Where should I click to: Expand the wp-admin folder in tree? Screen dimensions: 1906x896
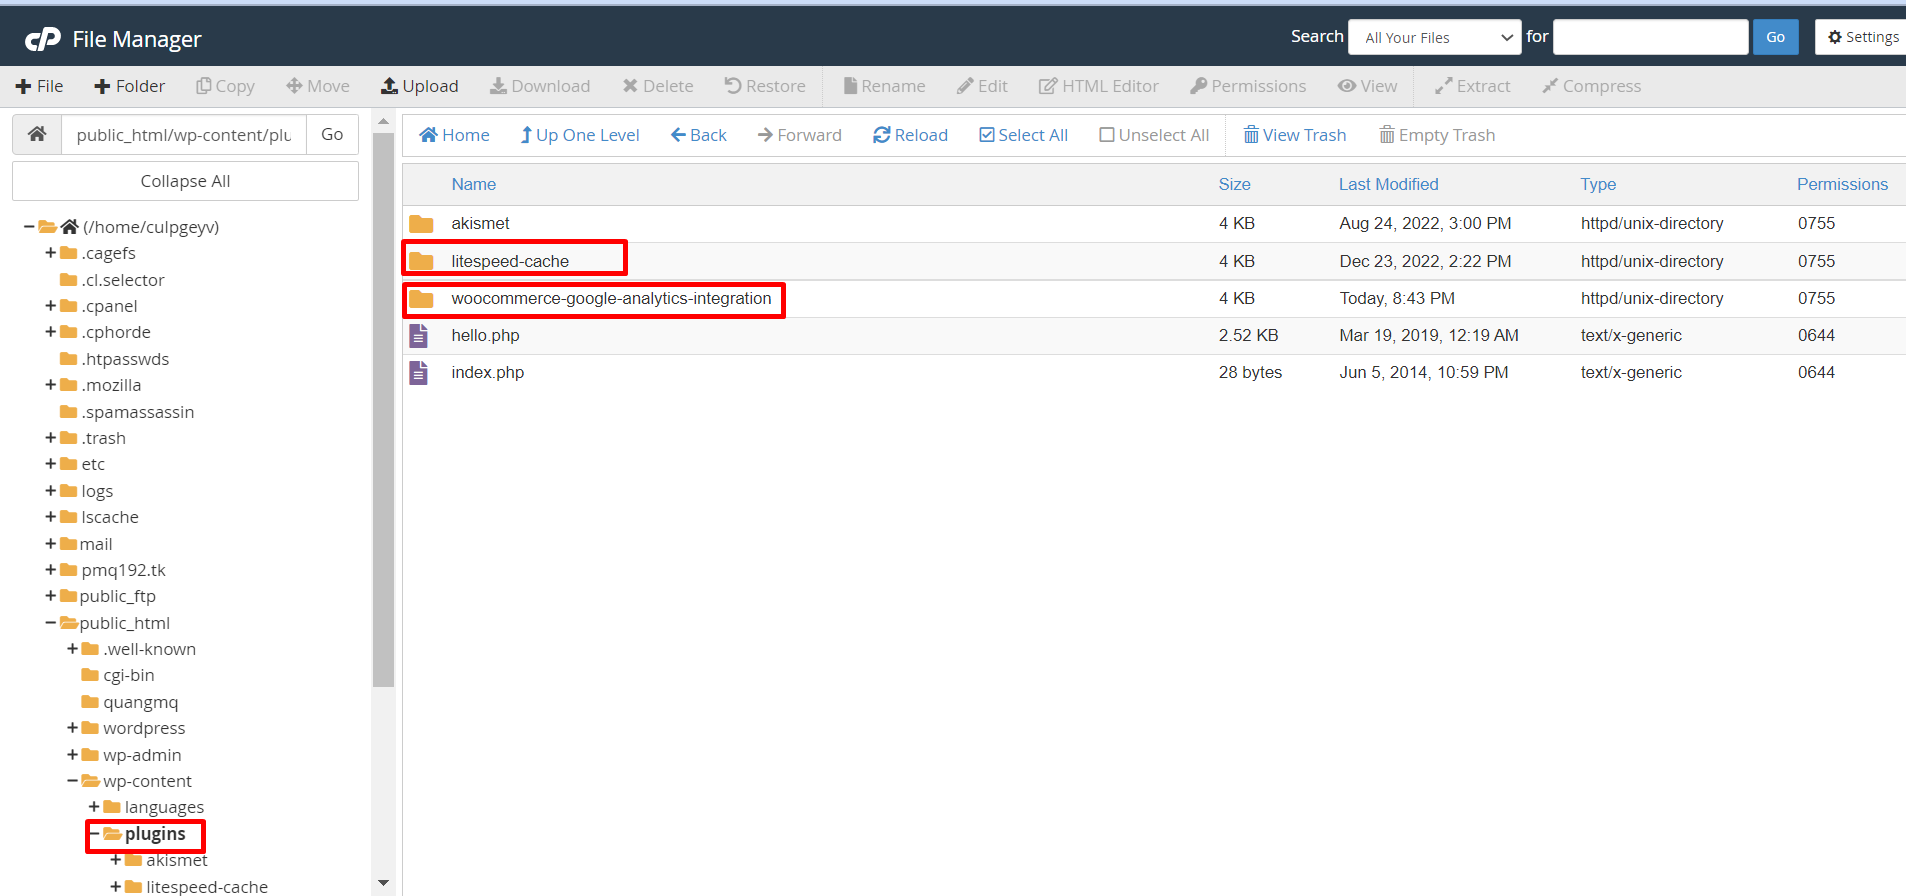point(72,755)
